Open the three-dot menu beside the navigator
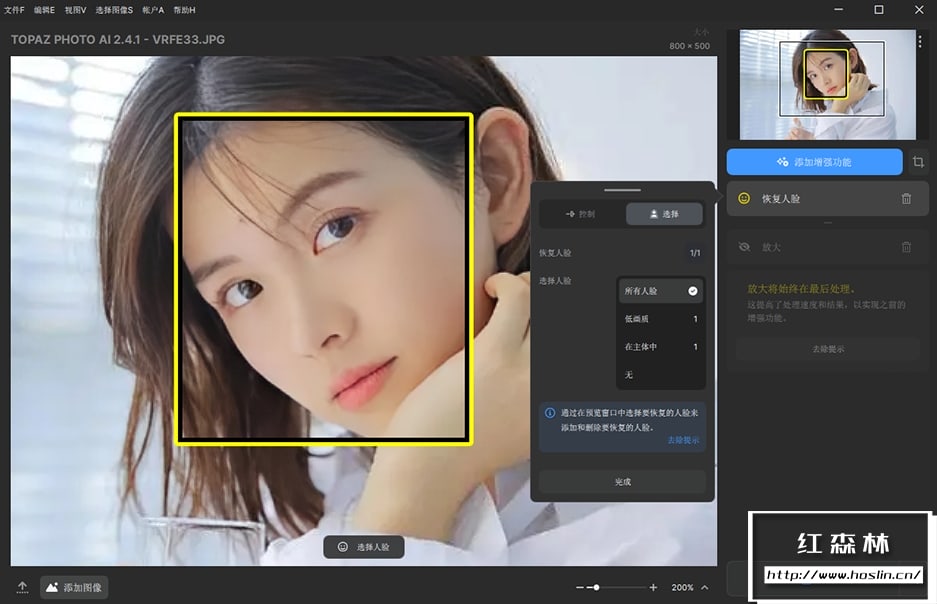This screenshot has width=937, height=604. (x=920, y=42)
